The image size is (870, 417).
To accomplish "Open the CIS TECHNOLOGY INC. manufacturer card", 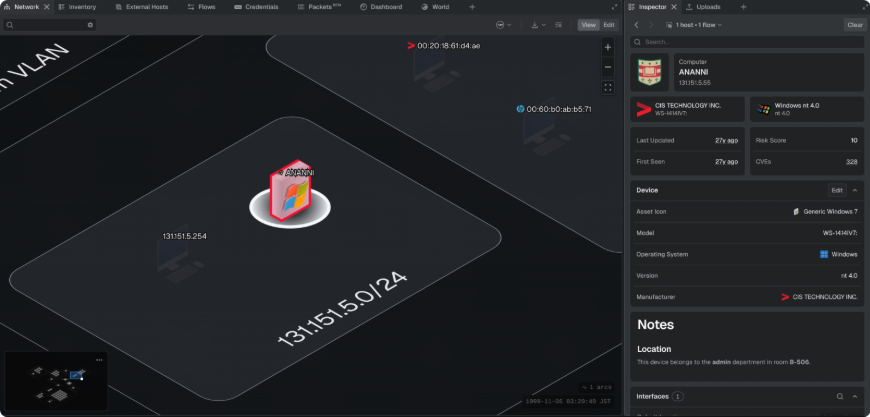I will (687, 109).
